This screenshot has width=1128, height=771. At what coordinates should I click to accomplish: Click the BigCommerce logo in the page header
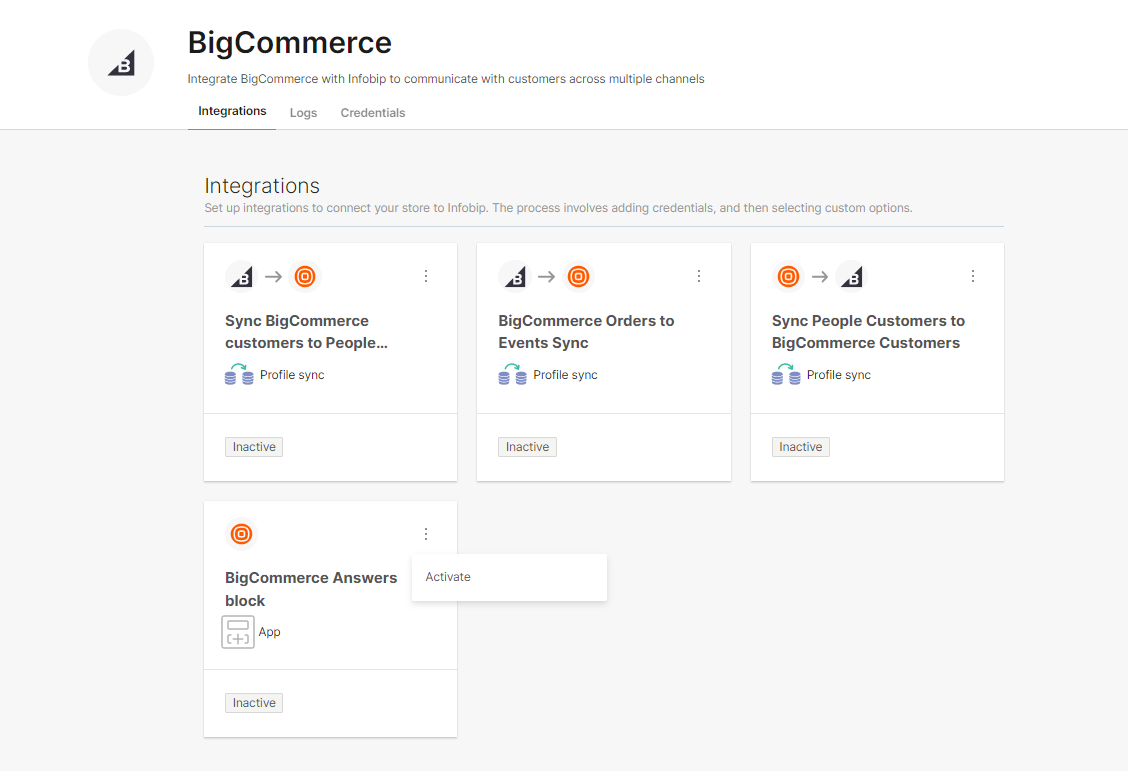pyautogui.click(x=121, y=63)
